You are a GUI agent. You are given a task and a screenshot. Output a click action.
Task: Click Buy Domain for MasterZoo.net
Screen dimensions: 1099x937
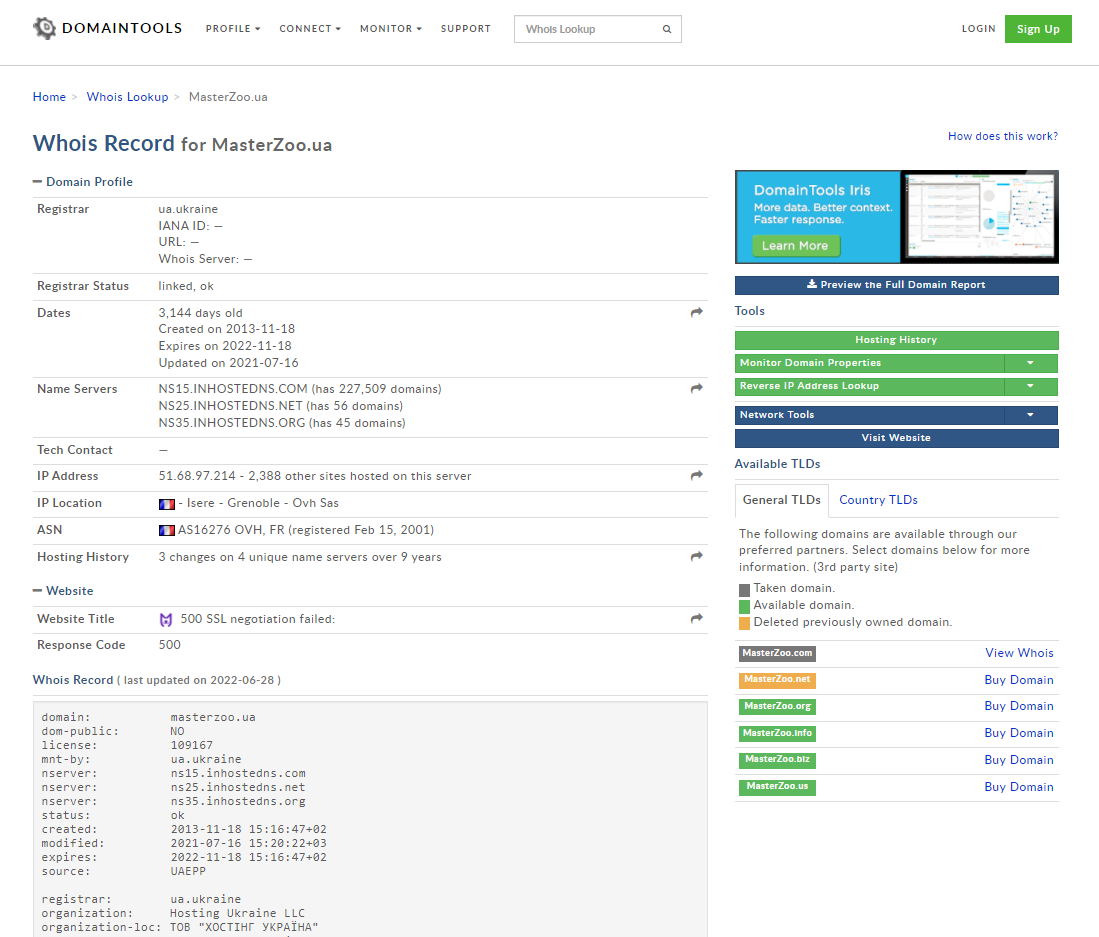click(1019, 680)
